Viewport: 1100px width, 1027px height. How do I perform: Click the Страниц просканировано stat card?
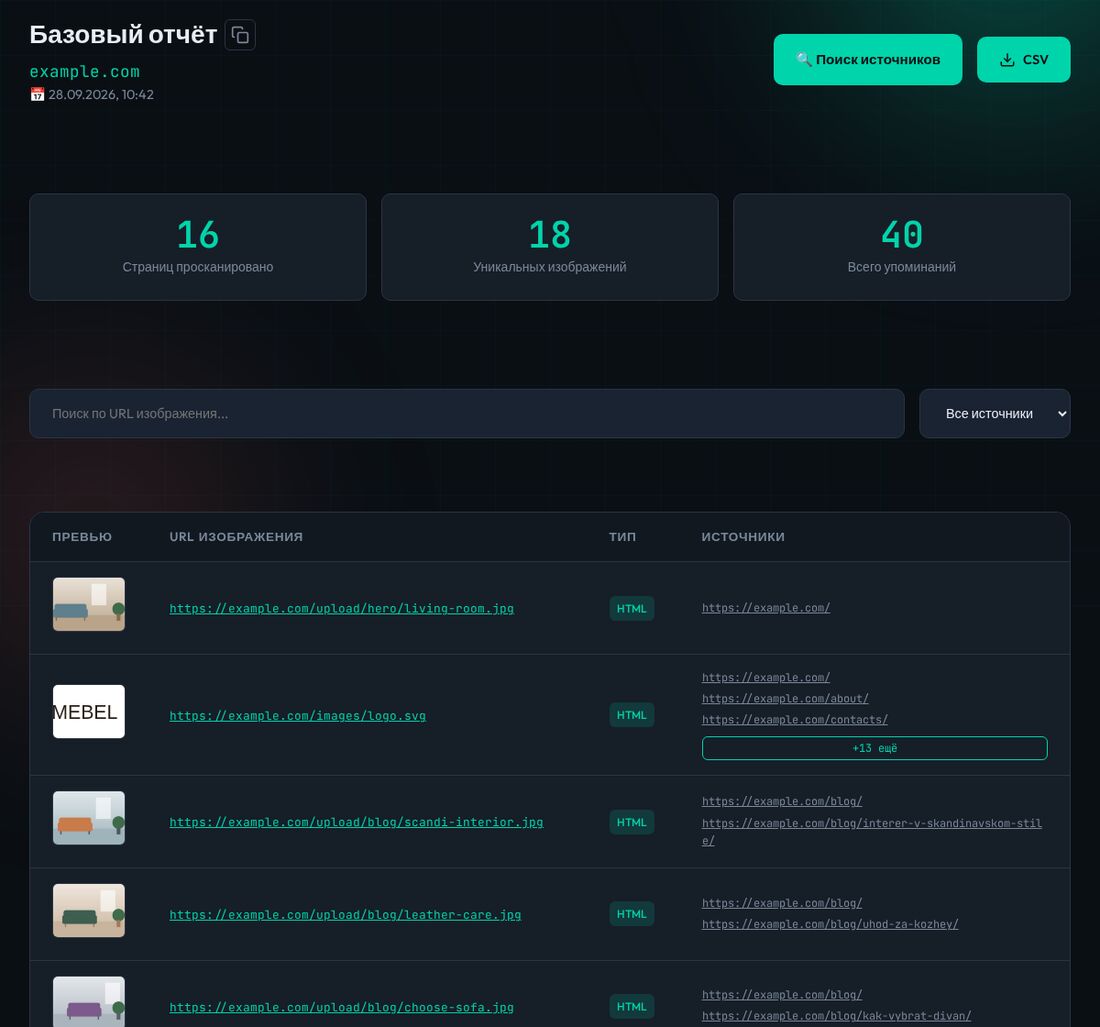(198, 247)
